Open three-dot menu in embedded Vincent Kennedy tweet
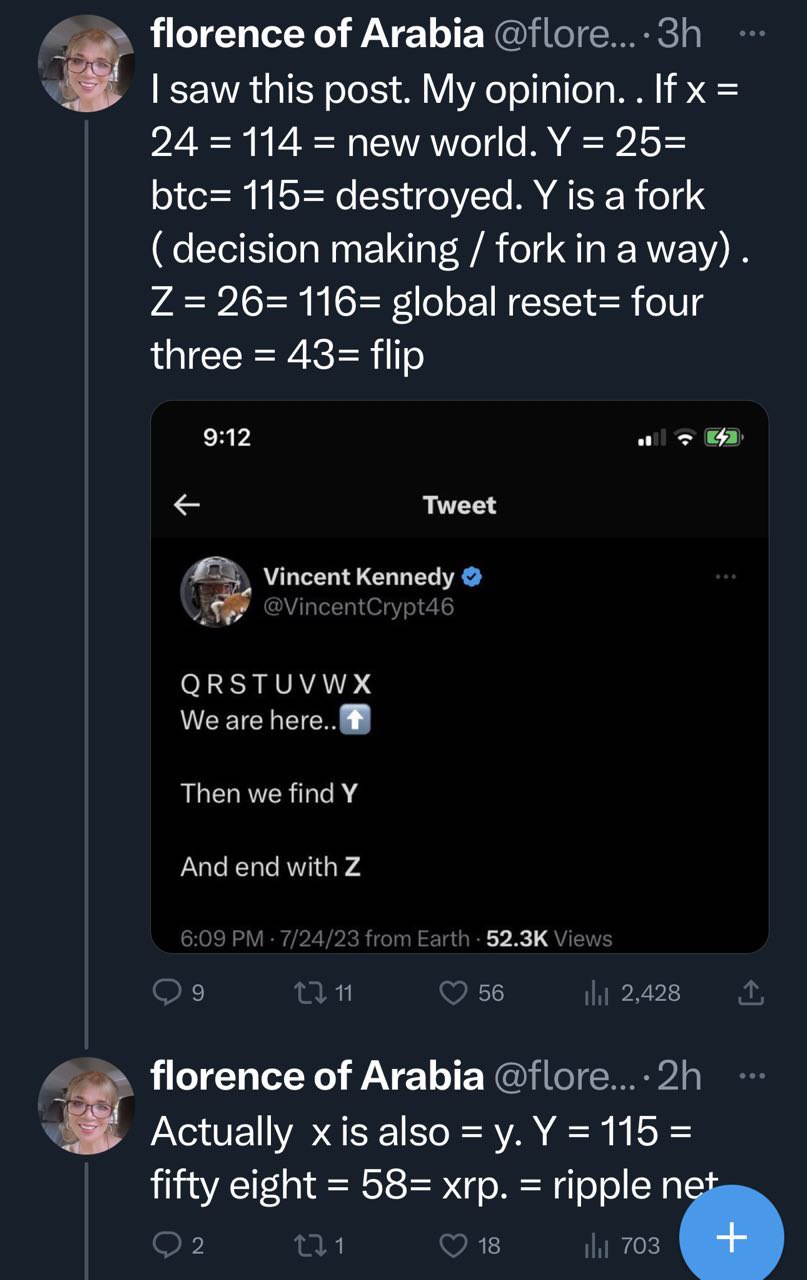The height and width of the screenshot is (1280, 807). click(726, 577)
